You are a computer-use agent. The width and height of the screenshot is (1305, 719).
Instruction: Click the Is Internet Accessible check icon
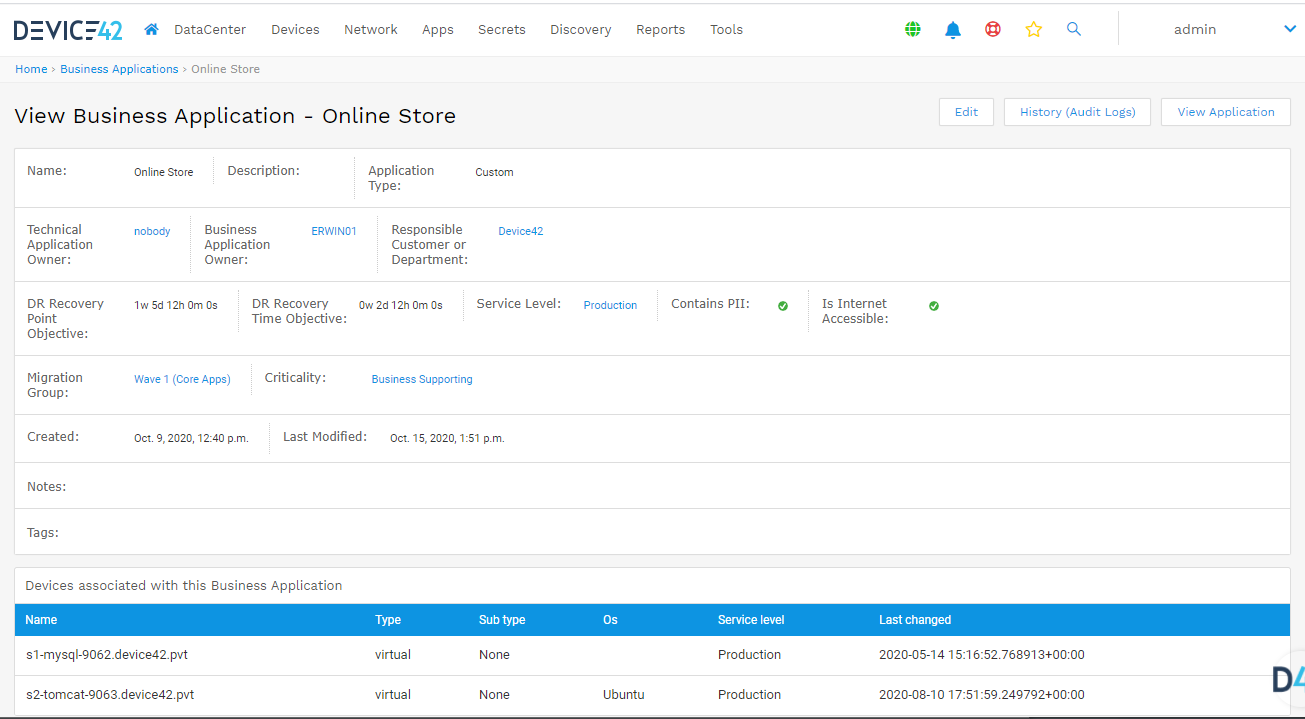(x=934, y=306)
